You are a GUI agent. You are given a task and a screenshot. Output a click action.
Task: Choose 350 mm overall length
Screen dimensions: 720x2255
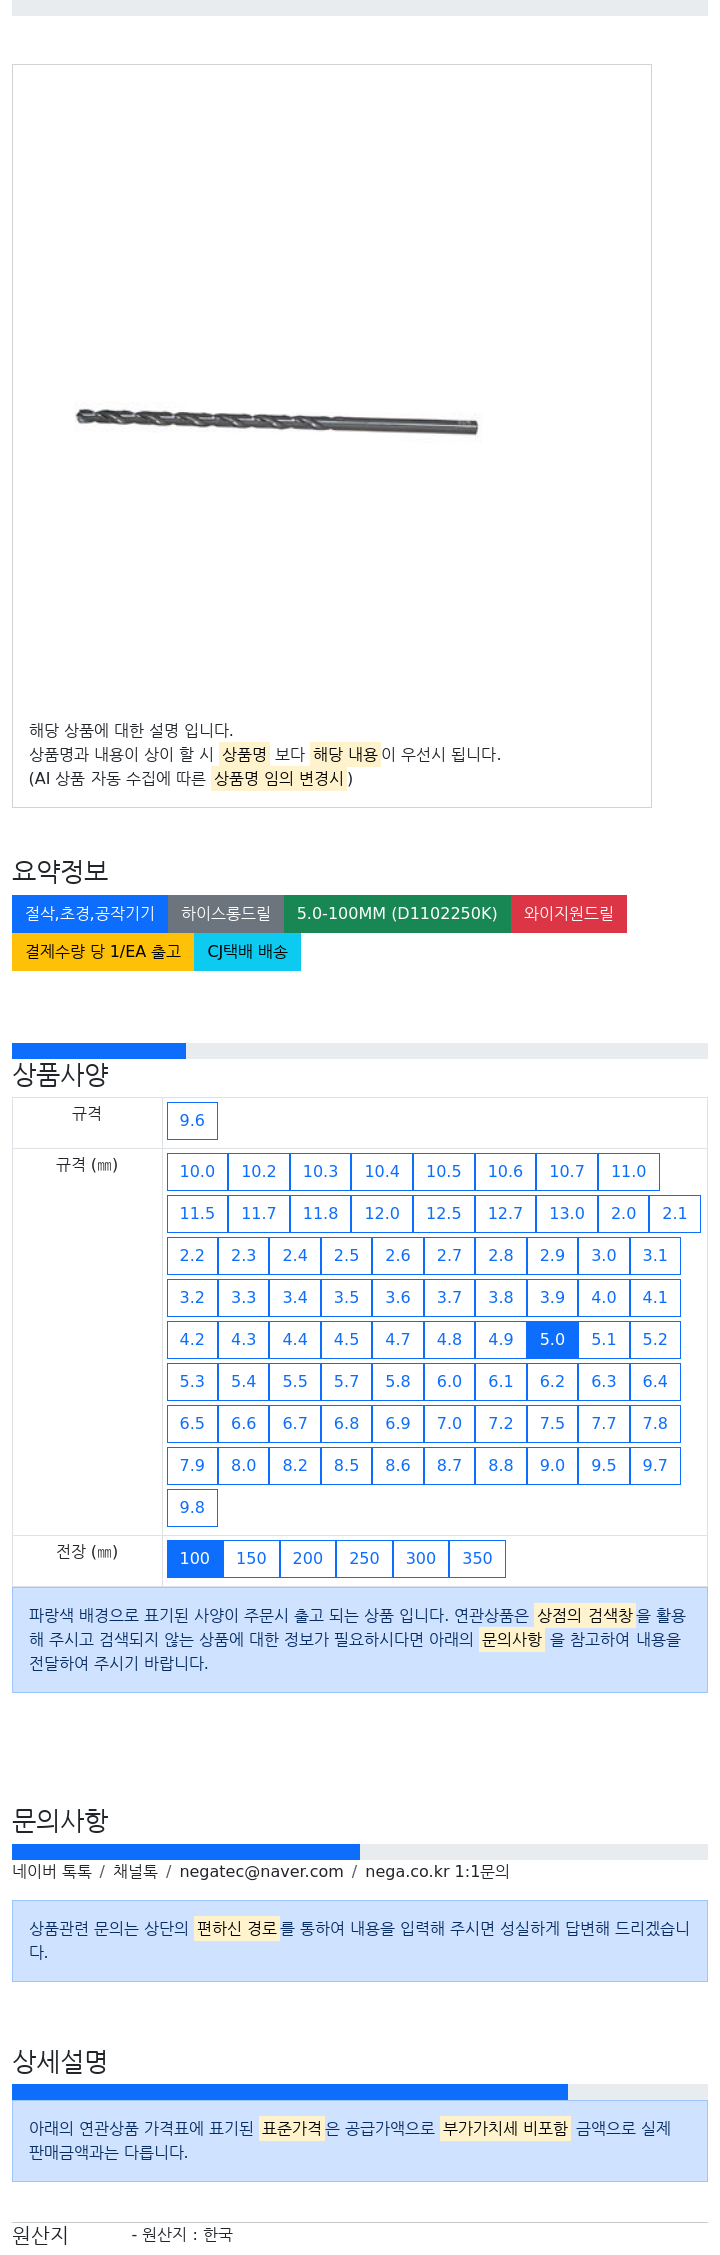(x=477, y=1558)
